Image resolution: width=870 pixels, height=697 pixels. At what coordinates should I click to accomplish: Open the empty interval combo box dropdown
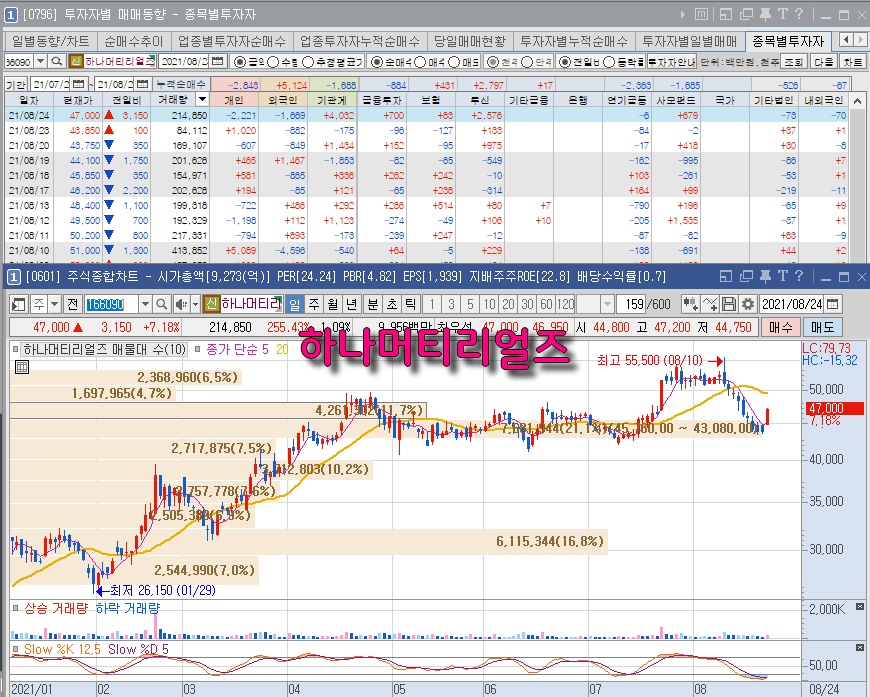pyautogui.click(x=607, y=304)
